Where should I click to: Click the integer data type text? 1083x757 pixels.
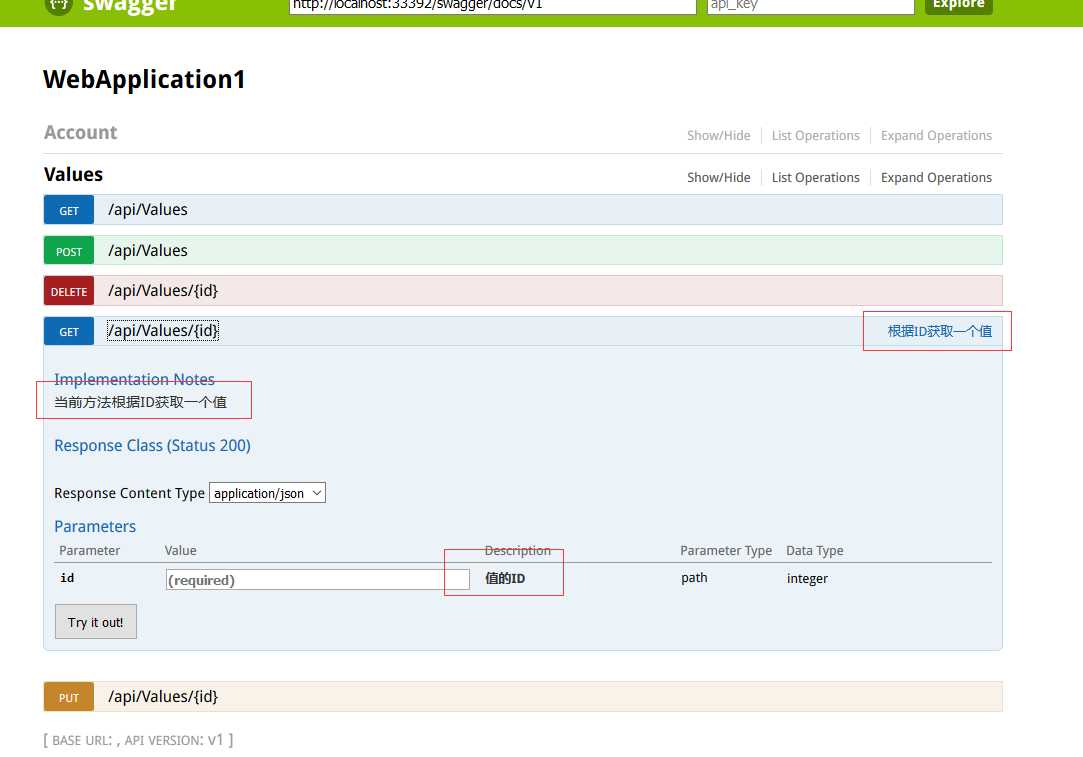(x=807, y=579)
